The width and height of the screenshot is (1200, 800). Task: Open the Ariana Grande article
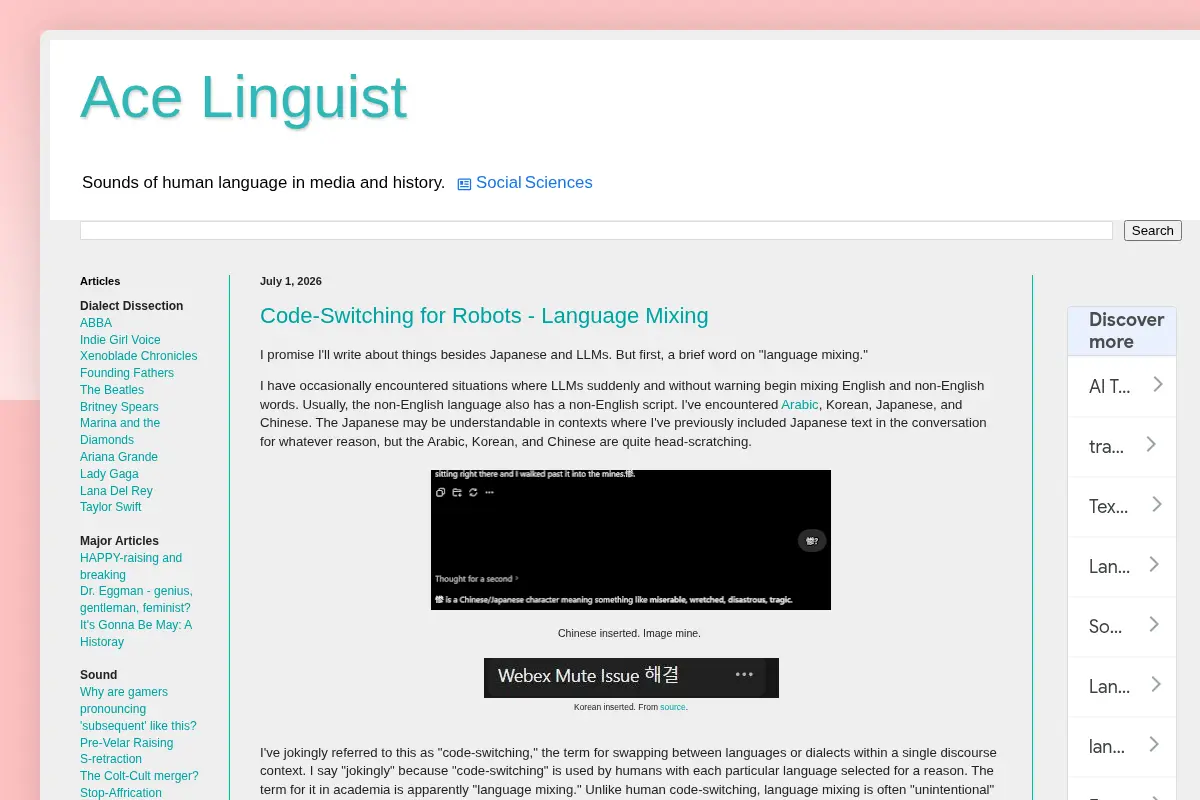(119, 457)
